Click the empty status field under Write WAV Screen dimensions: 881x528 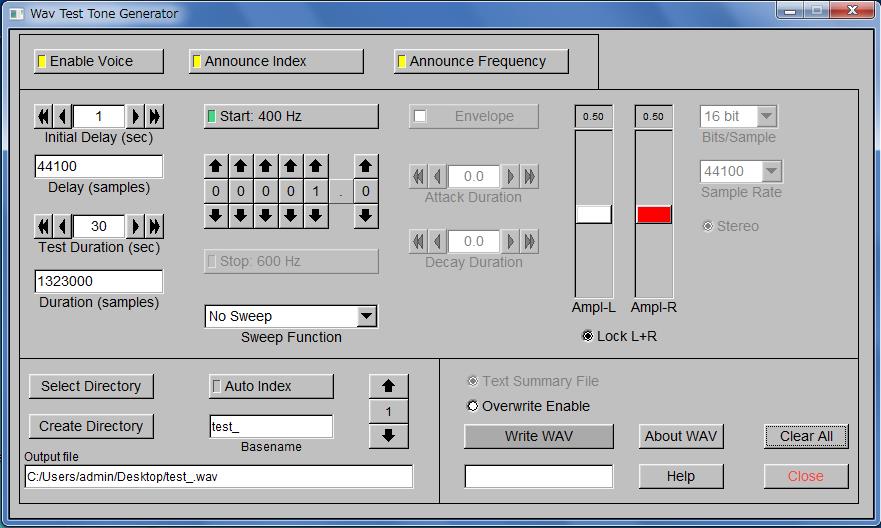[539, 476]
